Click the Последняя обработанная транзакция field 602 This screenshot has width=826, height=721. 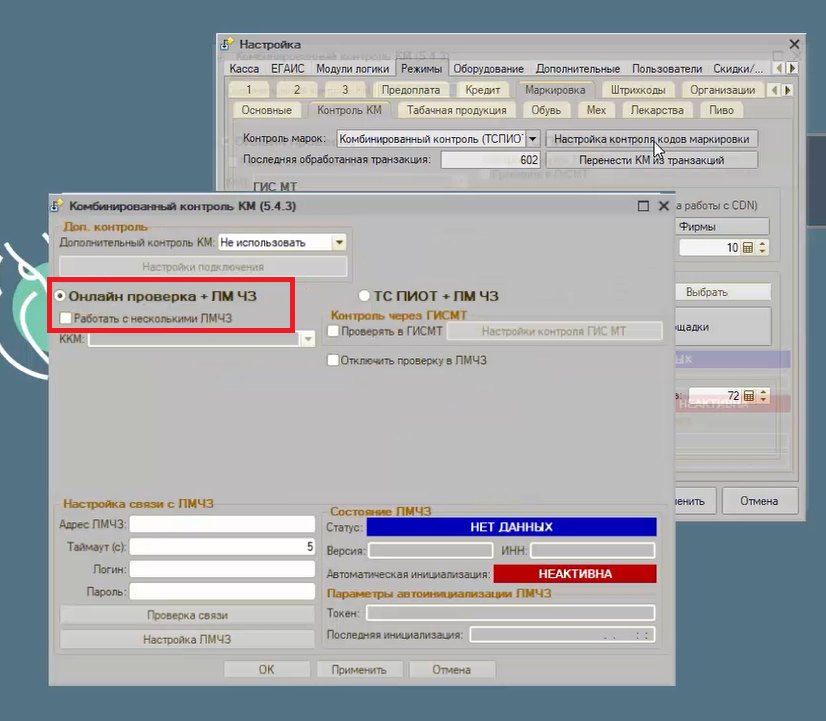pyautogui.click(x=490, y=160)
